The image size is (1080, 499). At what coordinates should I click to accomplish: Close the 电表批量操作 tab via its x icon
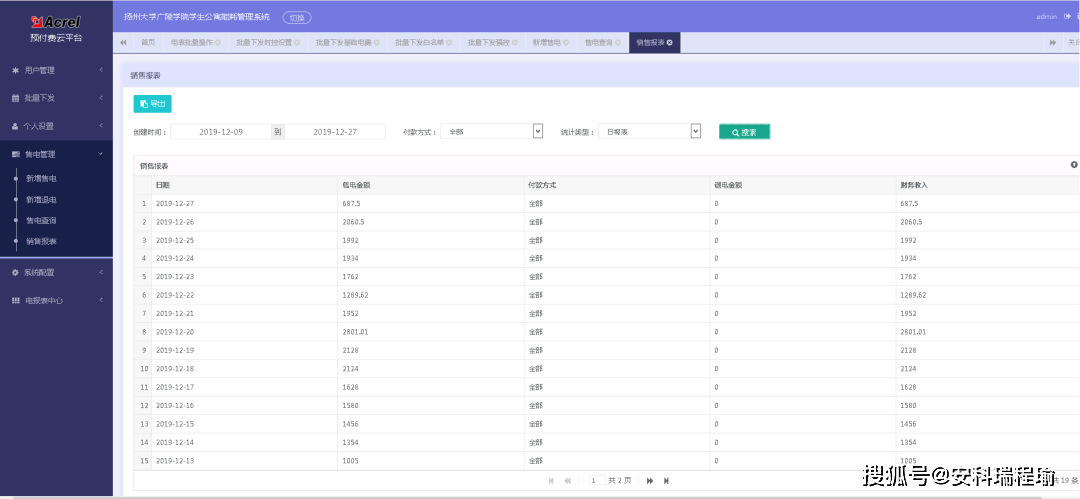[218, 43]
